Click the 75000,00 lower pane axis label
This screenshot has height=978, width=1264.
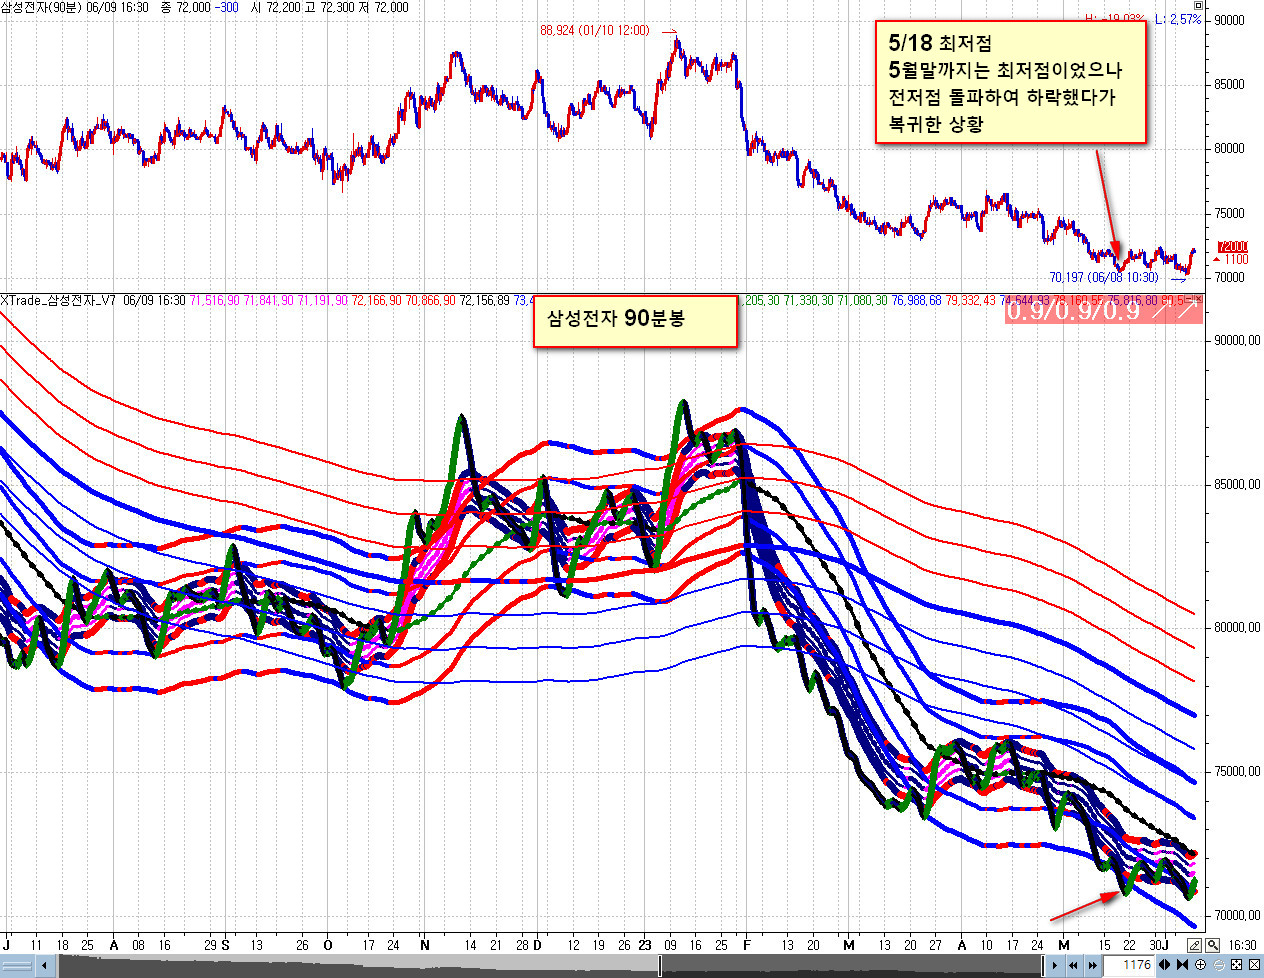coord(1238,771)
